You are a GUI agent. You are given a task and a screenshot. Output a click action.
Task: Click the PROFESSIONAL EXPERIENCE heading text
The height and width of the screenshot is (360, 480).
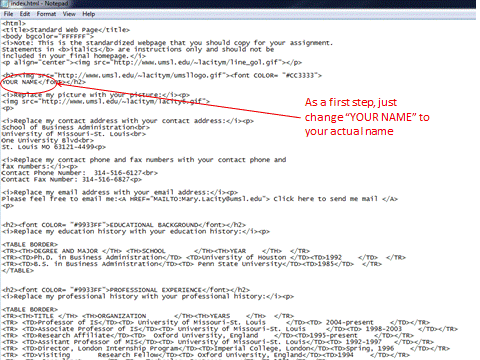[x=156, y=290]
